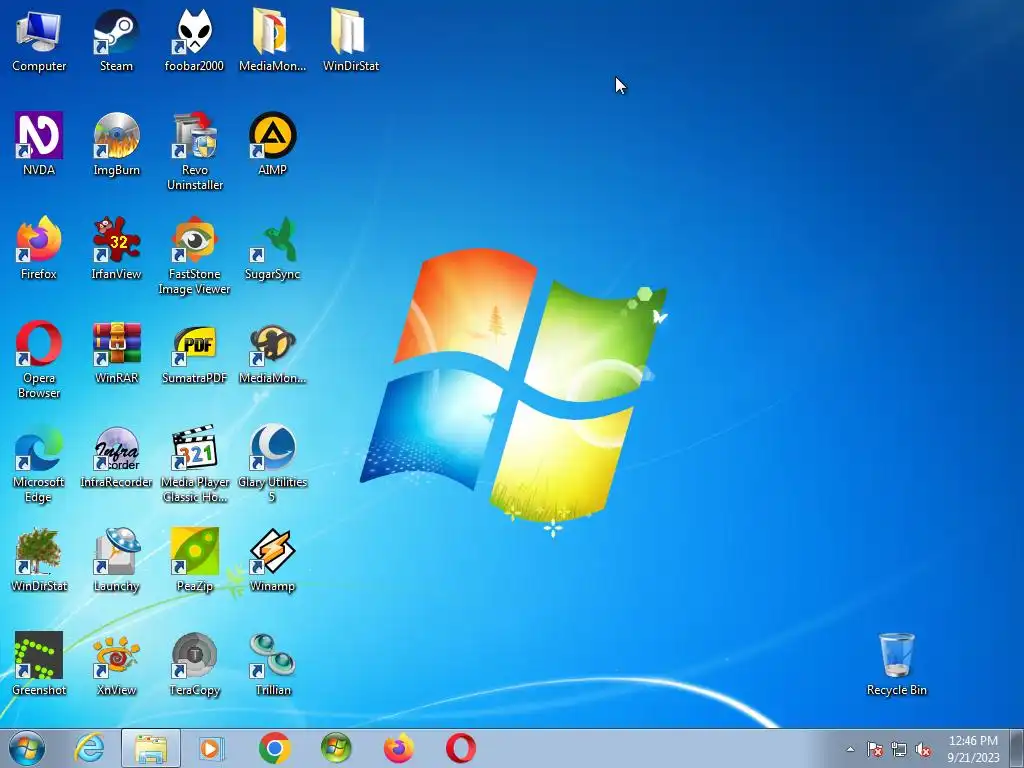Open Action Center flag in tray

pyautogui.click(x=874, y=749)
